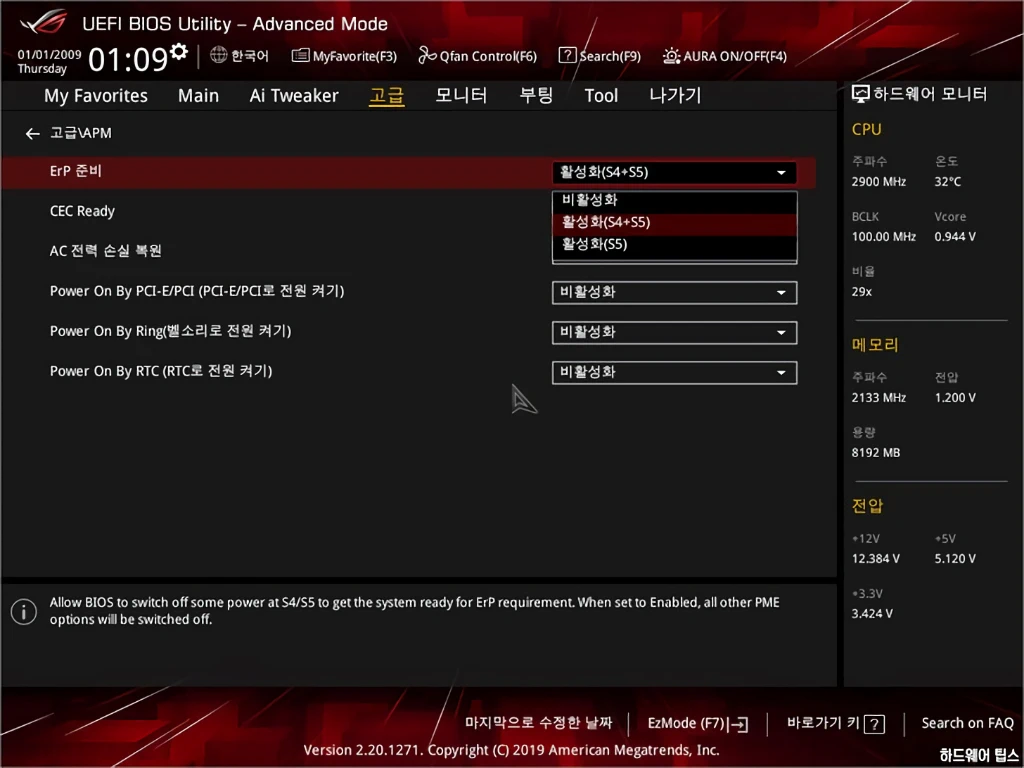Open Search(F9) tool

[x=600, y=56]
